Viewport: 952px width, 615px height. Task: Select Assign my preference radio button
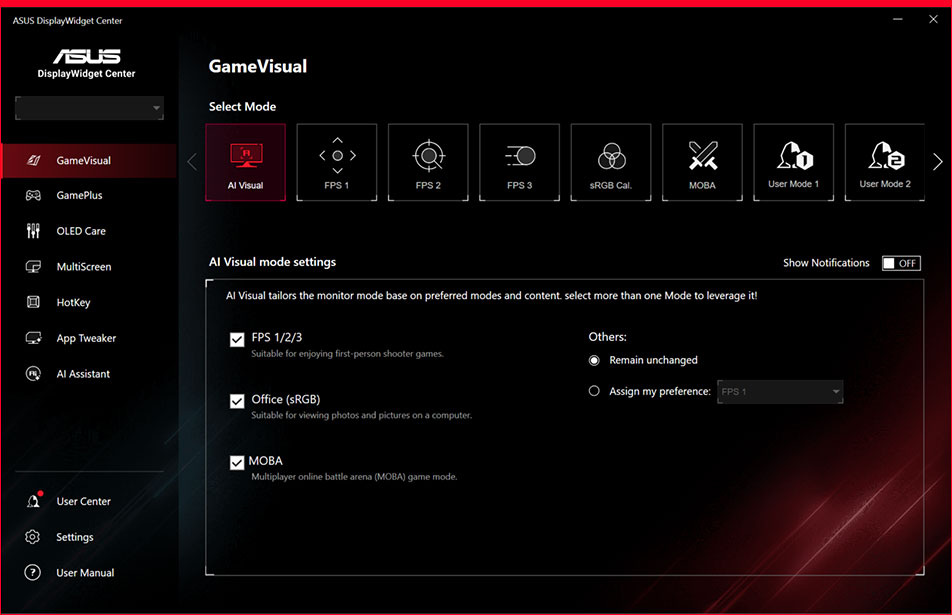(x=594, y=391)
